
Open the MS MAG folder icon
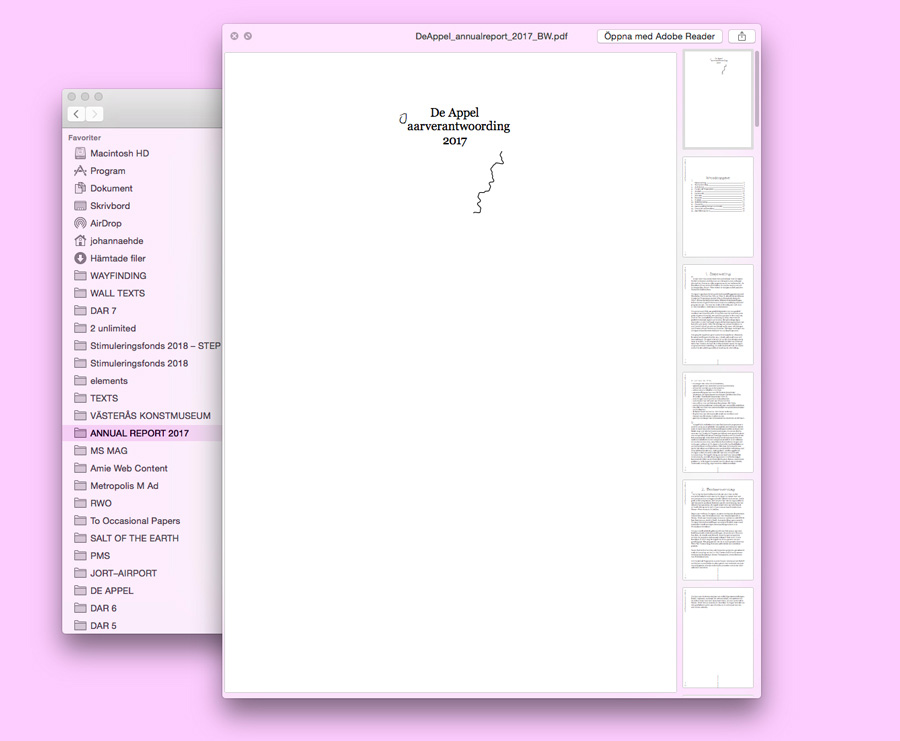[80, 451]
